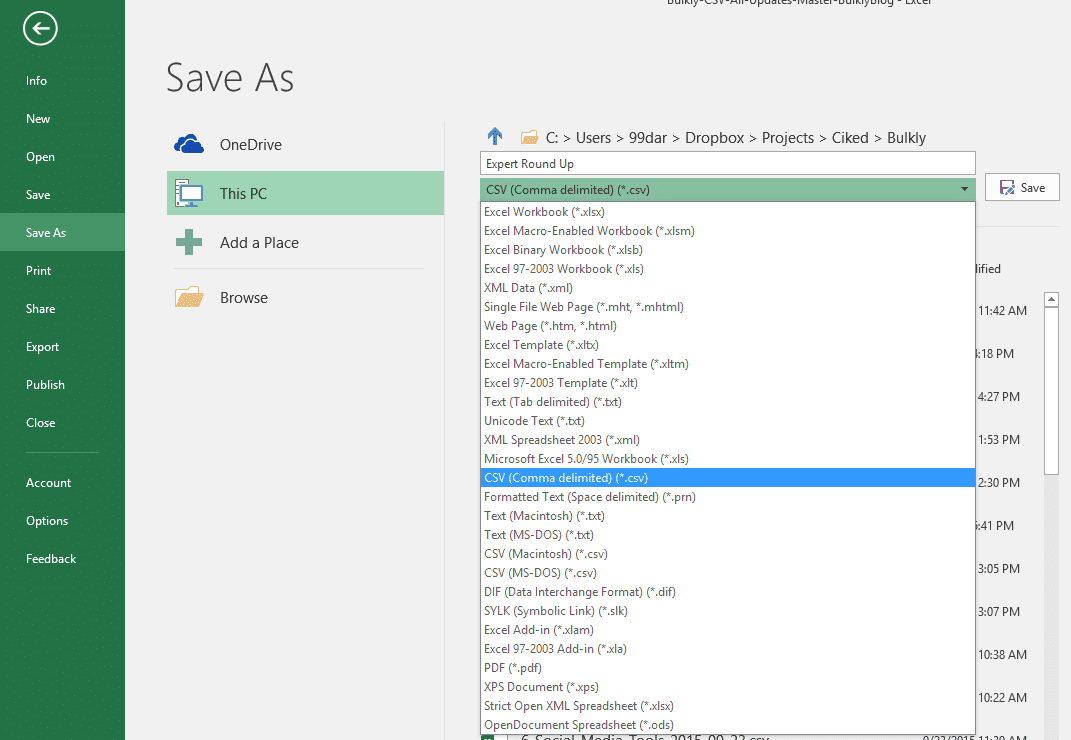Navigate to 99dar in the path

click(648, 138)
